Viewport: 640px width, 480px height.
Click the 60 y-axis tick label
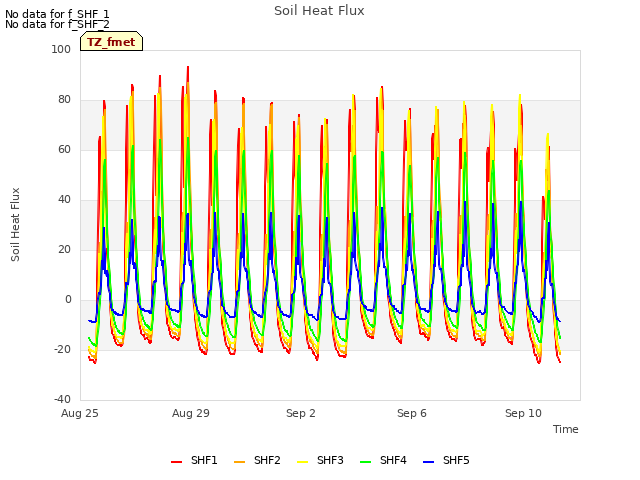tap(64, 149)
